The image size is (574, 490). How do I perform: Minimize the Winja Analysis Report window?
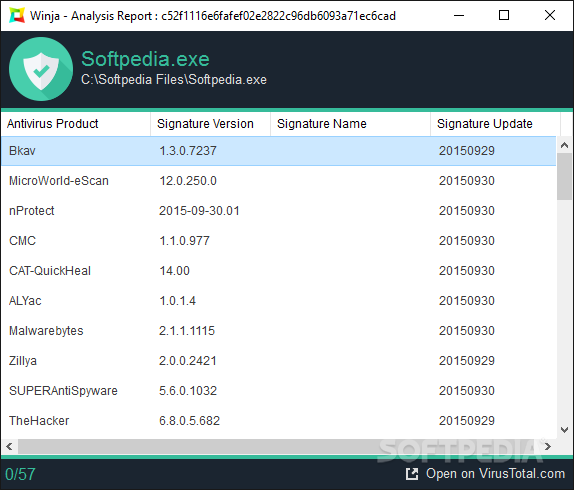point(459,15)
